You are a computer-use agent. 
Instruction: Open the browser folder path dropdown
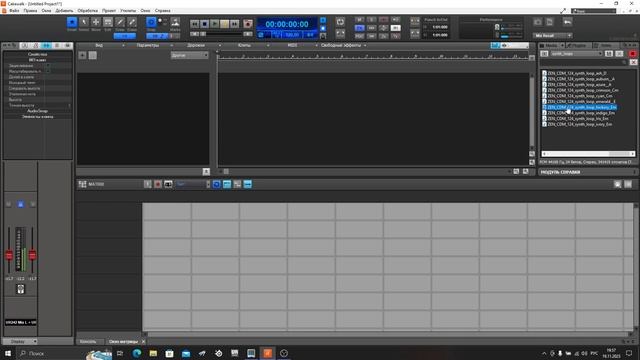point(576,53)
